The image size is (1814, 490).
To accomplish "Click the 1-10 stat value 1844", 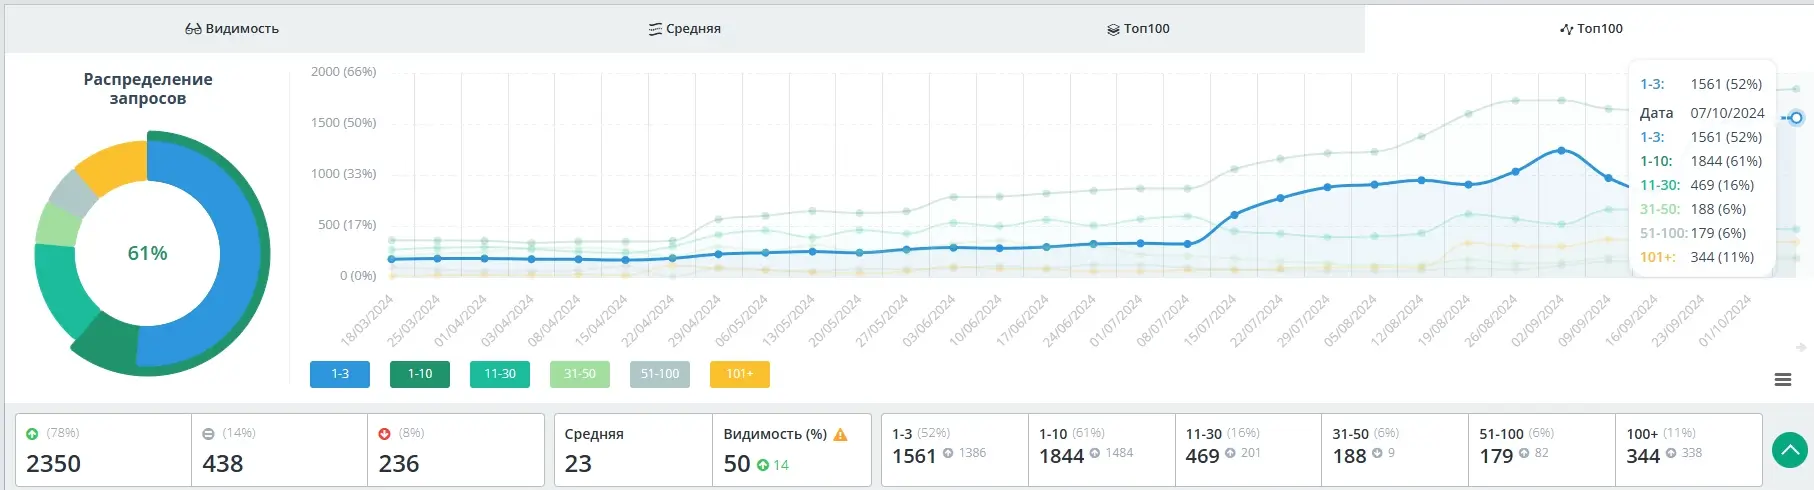I will (1061, 456).
